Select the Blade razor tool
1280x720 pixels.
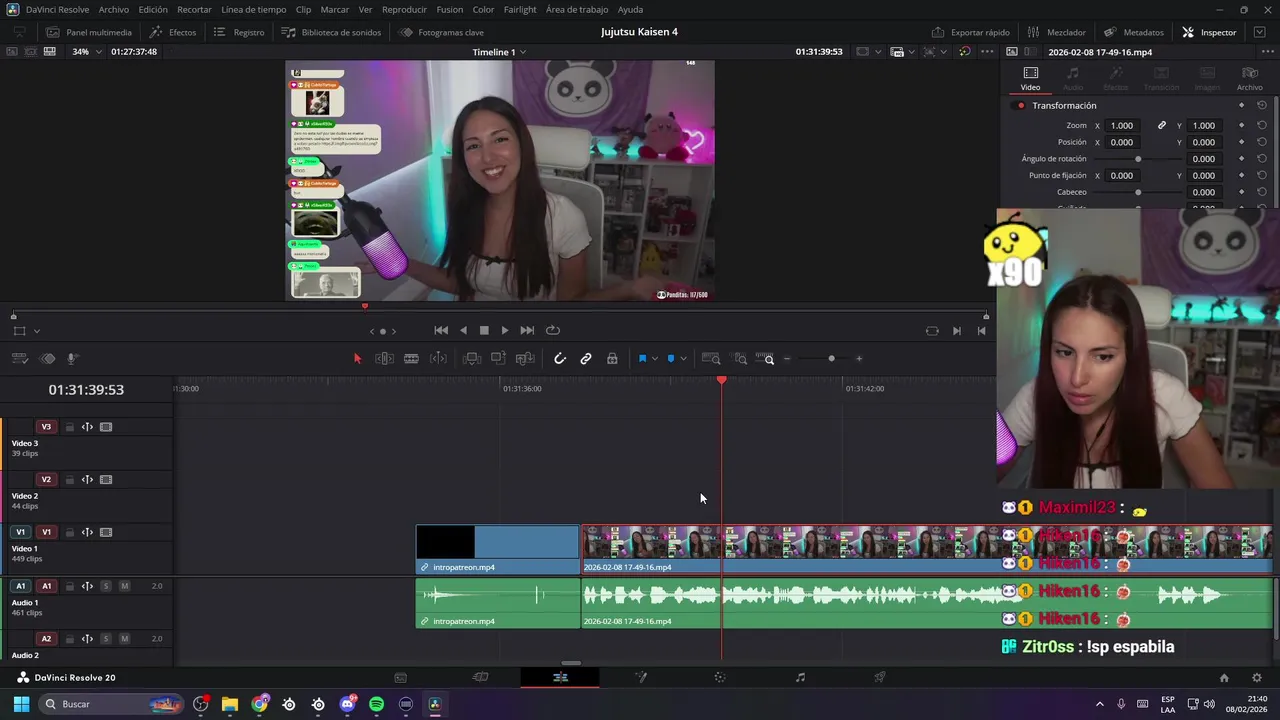pos(411,359)
